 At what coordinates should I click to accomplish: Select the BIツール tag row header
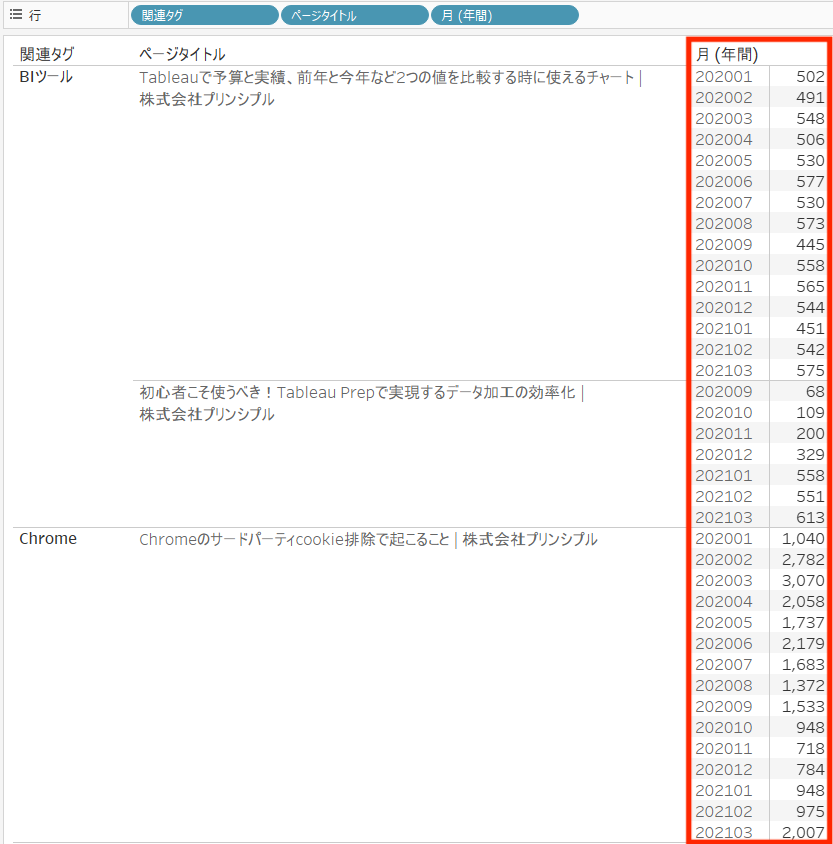[x=46, y=76]
